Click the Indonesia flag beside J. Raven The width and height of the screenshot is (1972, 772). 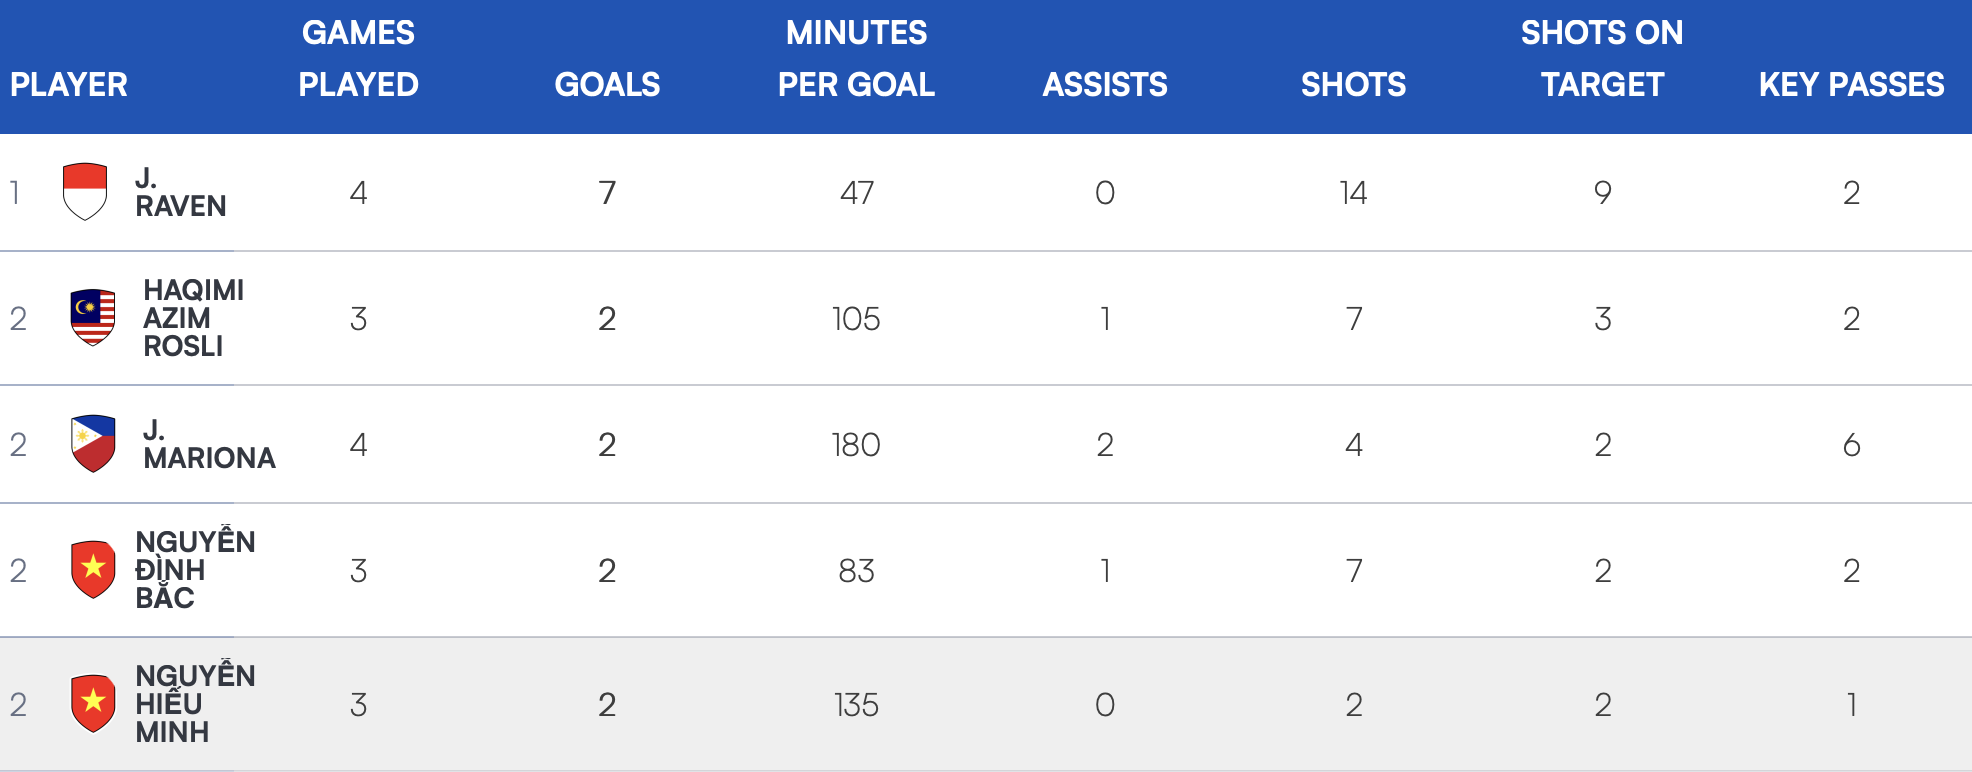click(85, 191)
